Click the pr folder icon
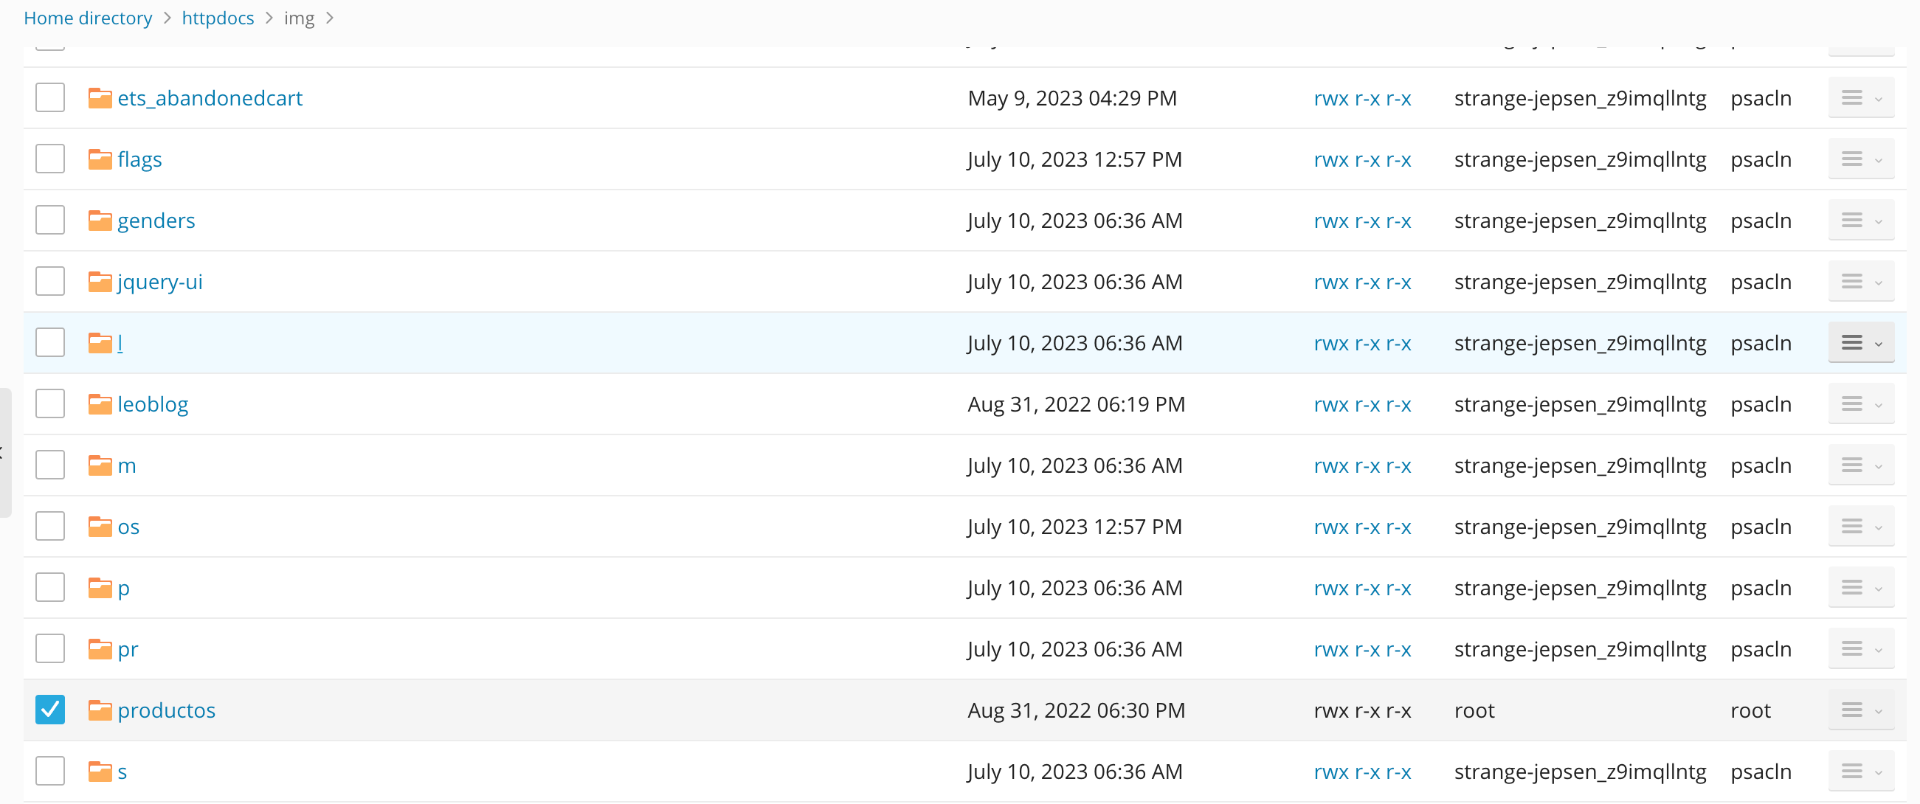Viewport: 1920px width, 804px height. (x=99, y=649)
